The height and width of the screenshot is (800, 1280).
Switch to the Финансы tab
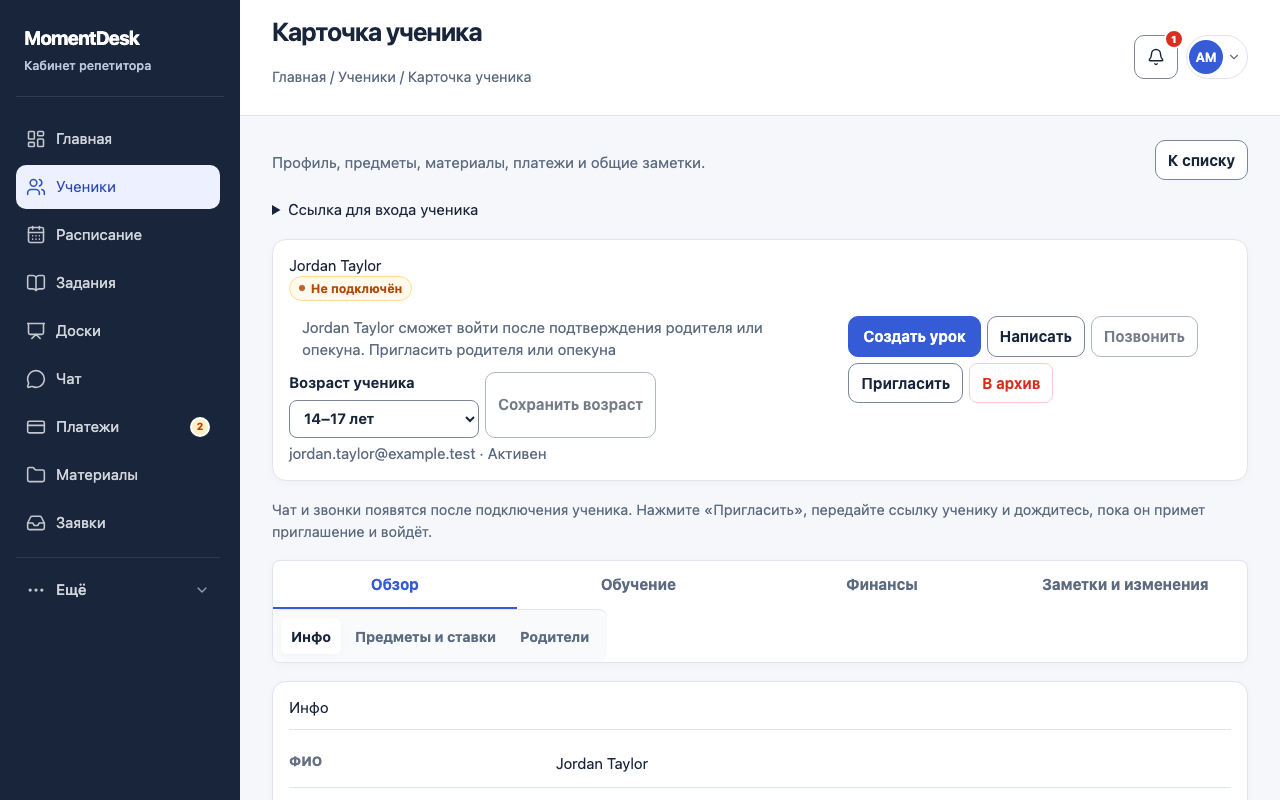pos(882,585)
